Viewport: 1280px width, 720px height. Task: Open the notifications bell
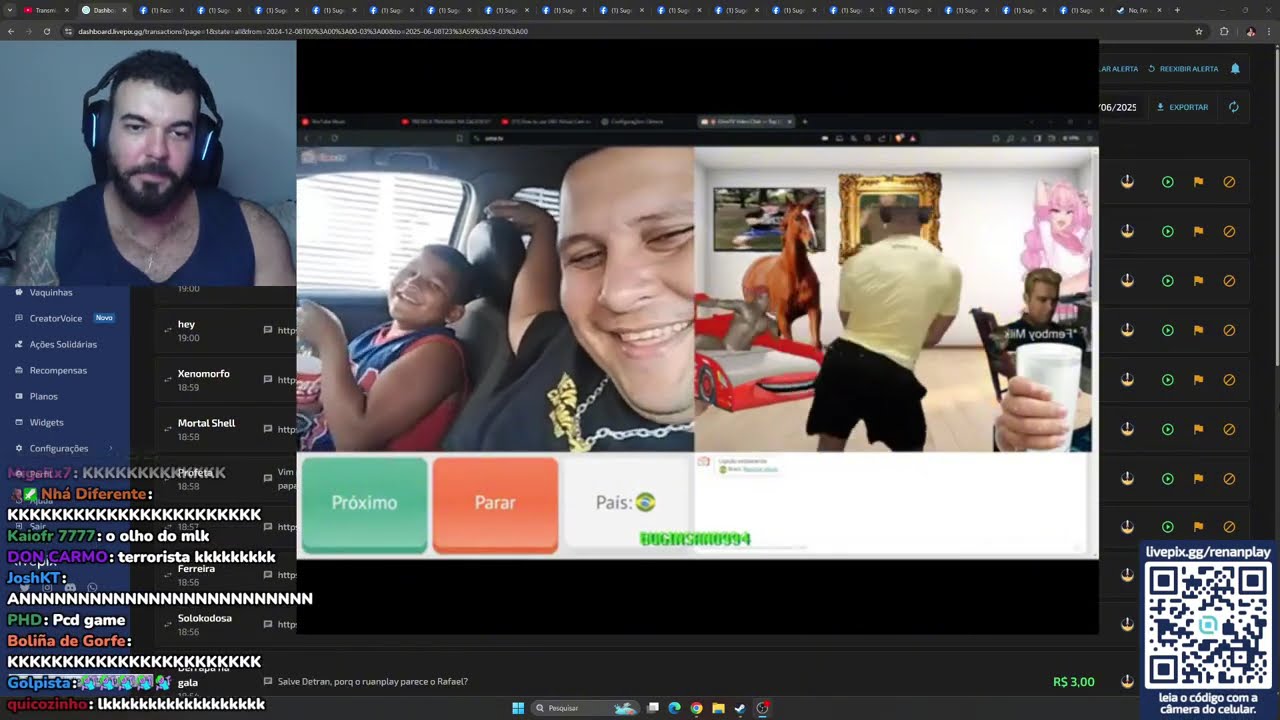coord(1235,69)
